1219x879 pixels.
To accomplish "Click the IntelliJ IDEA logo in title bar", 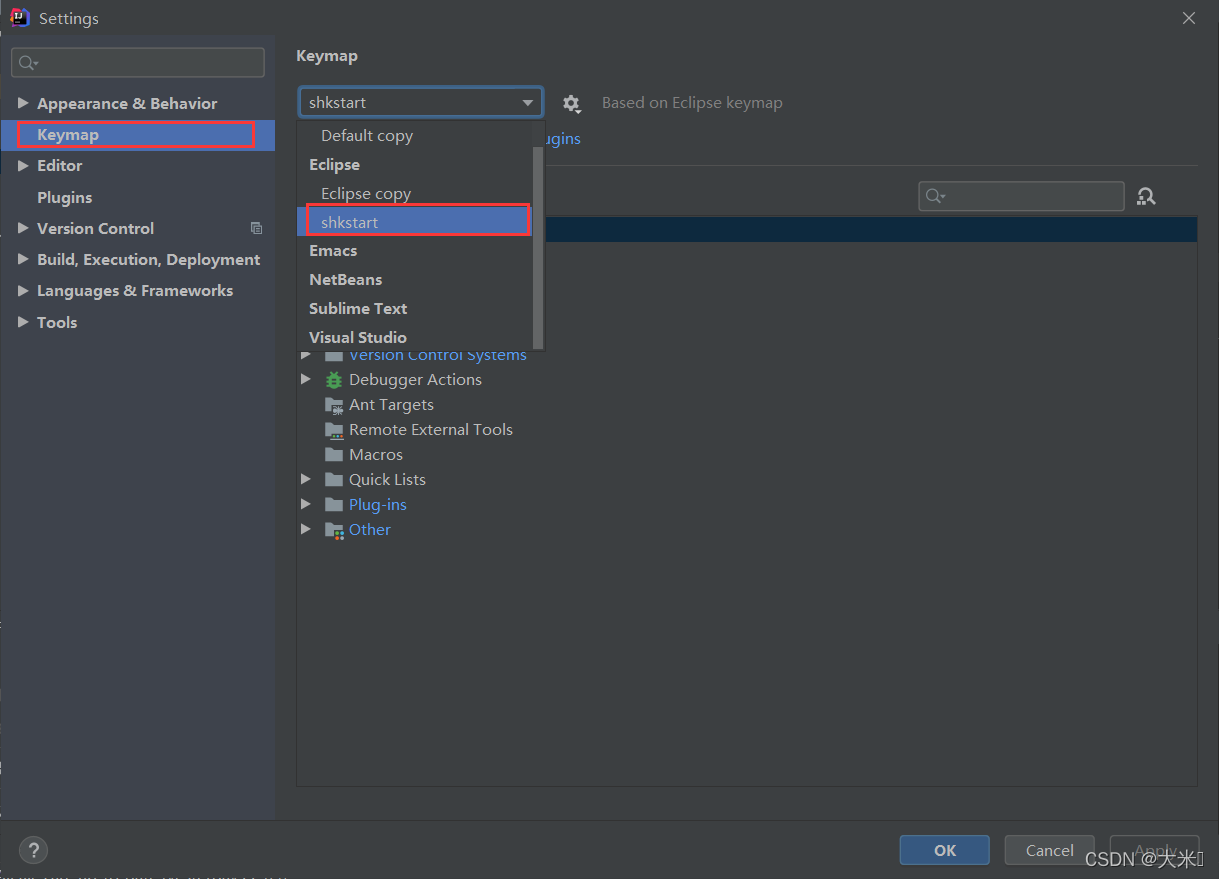I will (x=19, y=18).
